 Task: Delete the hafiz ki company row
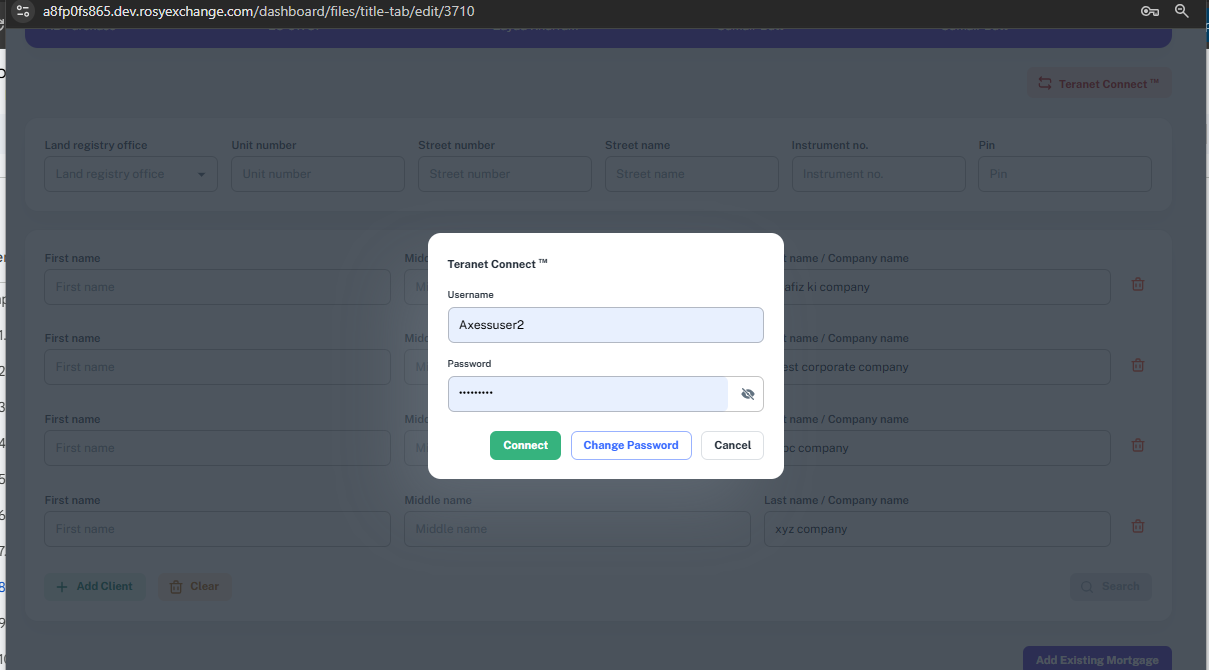(x=1137, y=285)
